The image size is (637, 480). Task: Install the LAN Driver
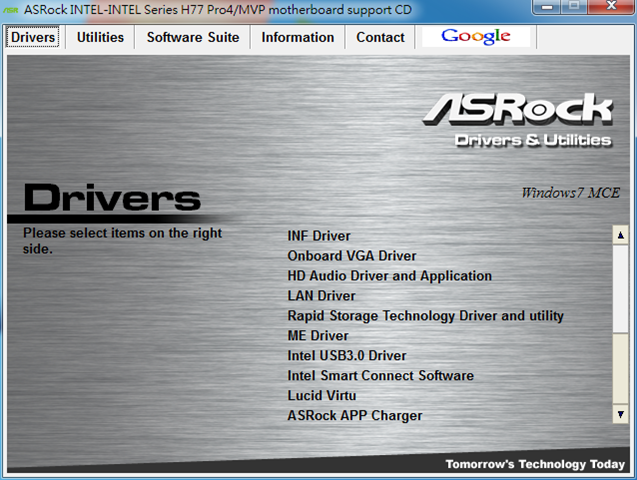(x=321, y=296)
